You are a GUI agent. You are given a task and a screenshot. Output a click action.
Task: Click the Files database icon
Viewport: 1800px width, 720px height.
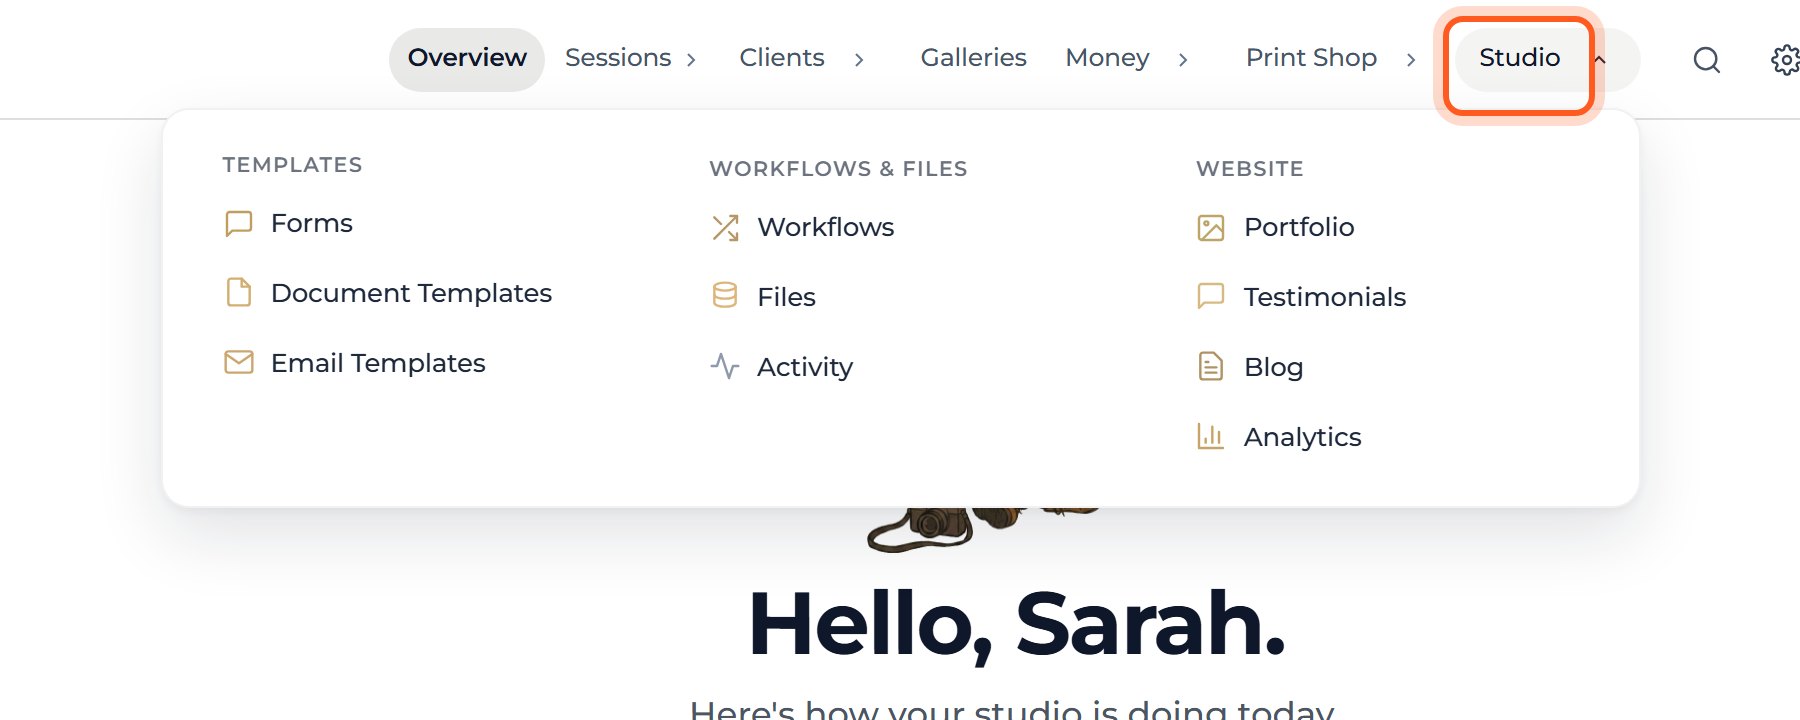(725, 296)
